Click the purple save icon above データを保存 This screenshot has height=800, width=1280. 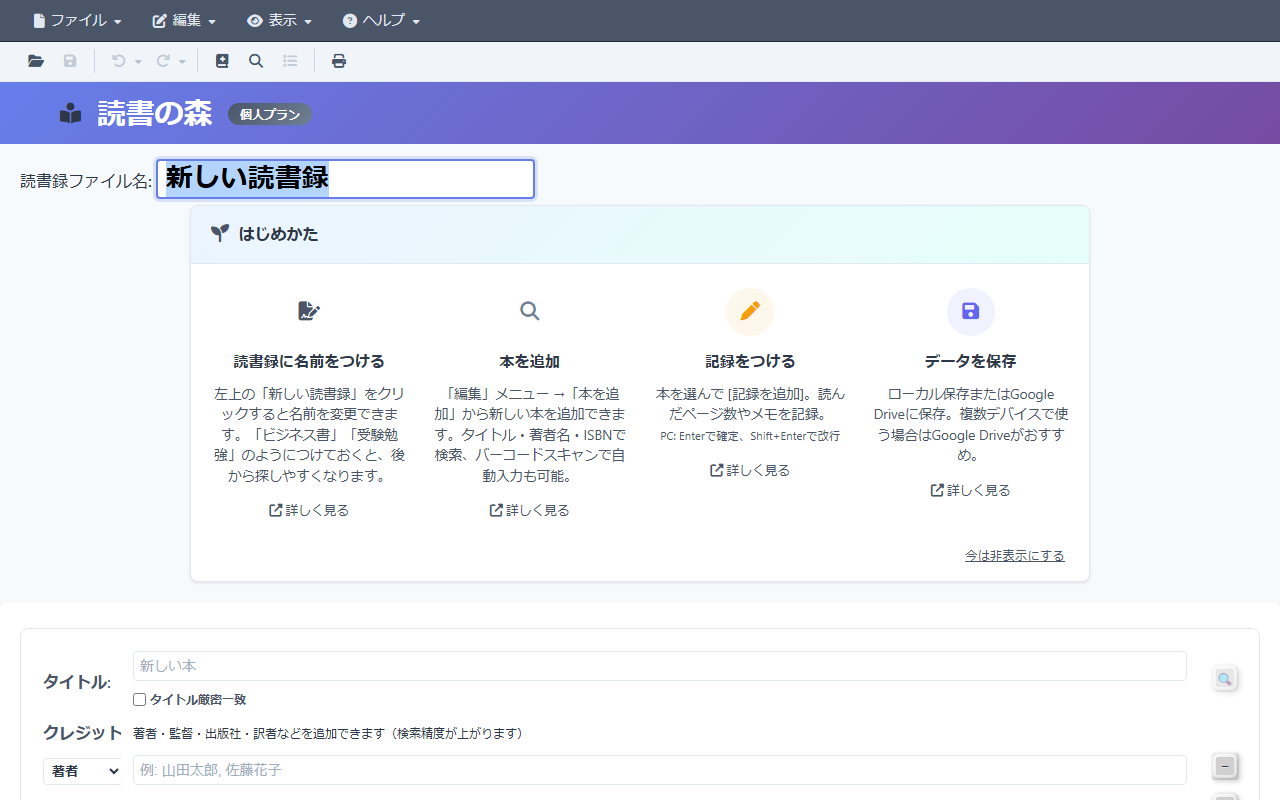(970, 311)
